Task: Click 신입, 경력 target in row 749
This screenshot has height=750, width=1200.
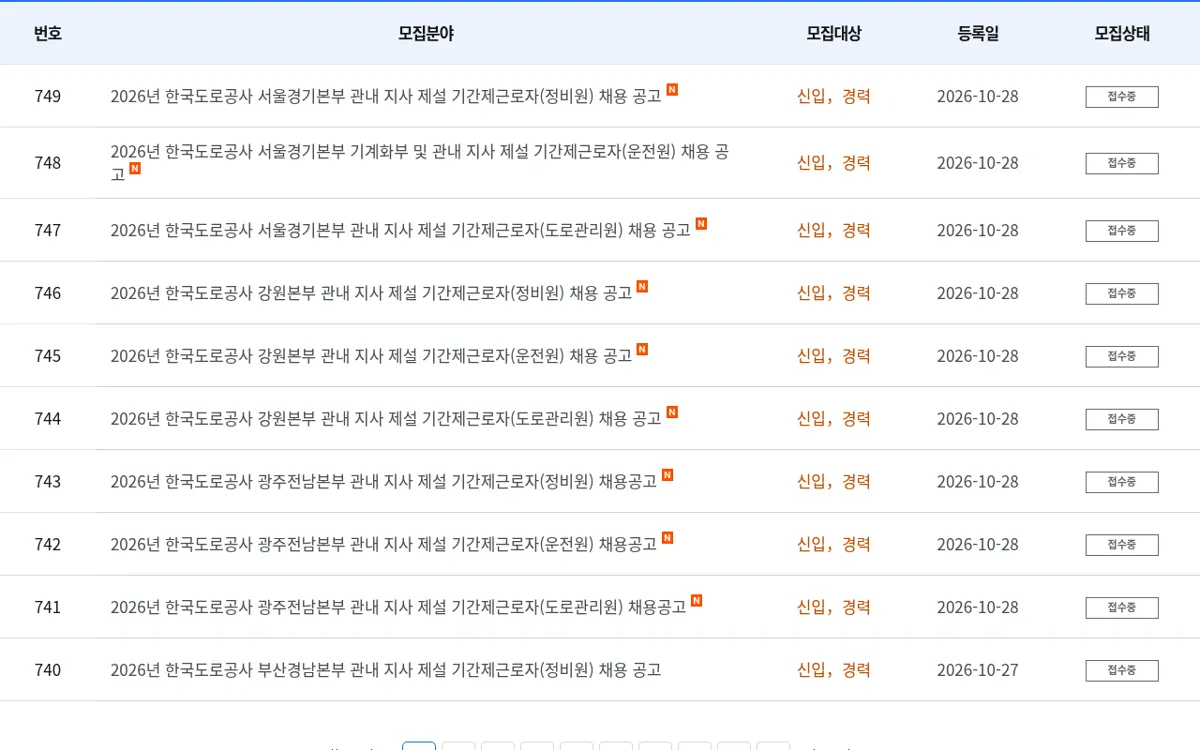Action: [834, 96]
